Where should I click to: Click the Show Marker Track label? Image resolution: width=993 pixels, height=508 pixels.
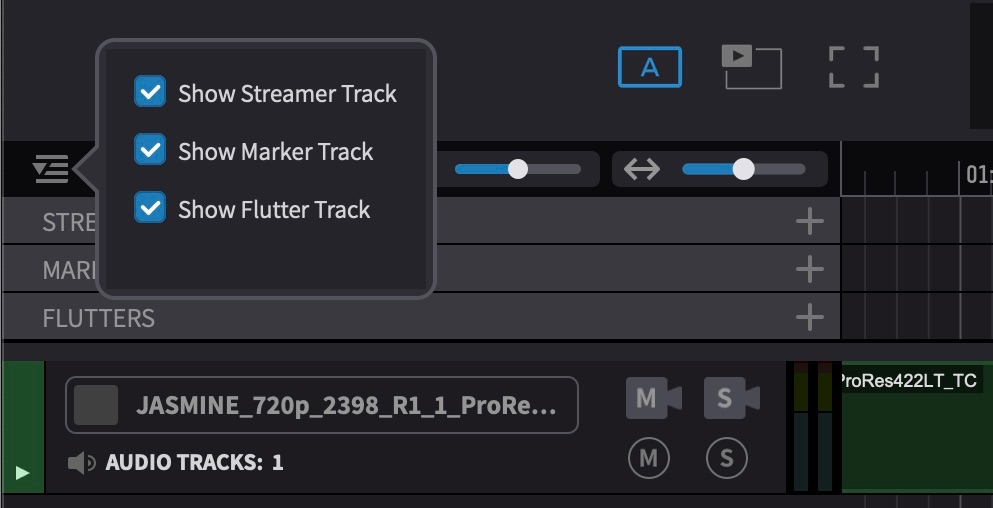[x=275, y=151]
